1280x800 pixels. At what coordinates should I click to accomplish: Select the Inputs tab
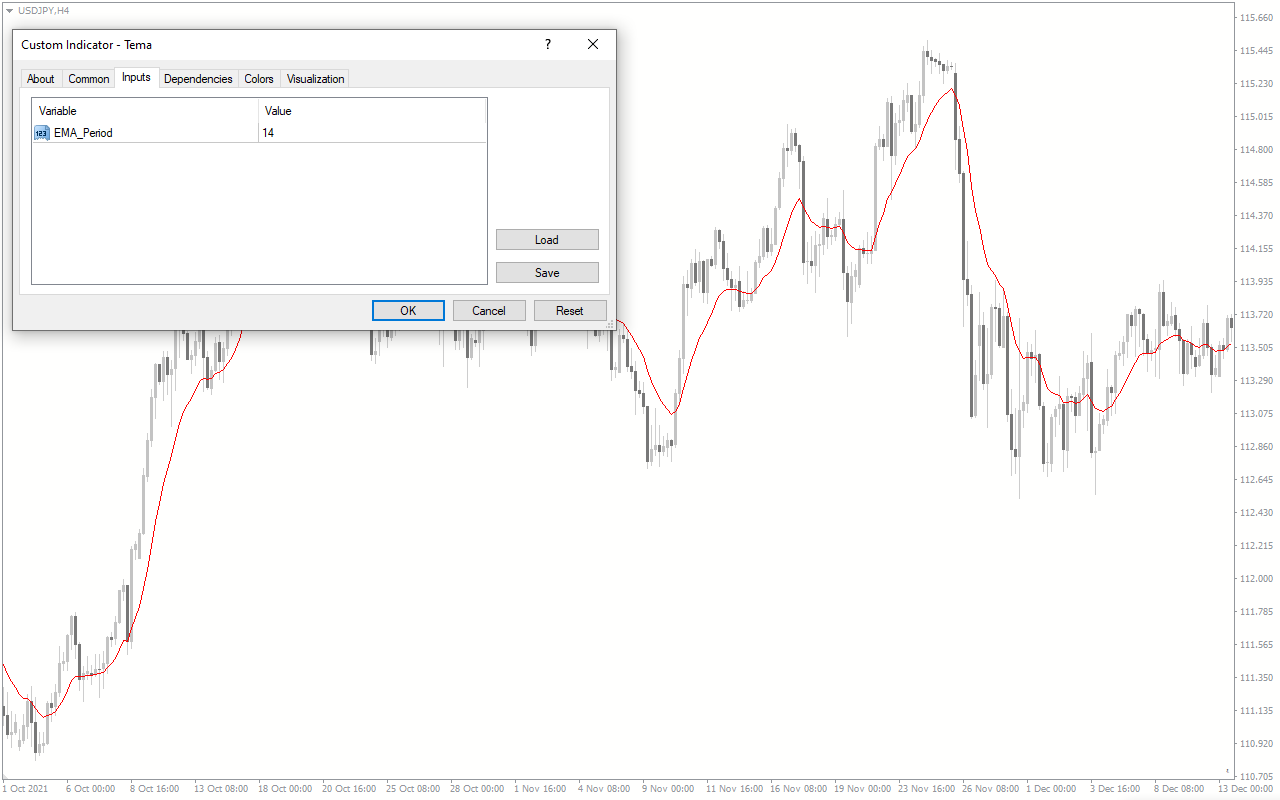(x=136, y=77)
